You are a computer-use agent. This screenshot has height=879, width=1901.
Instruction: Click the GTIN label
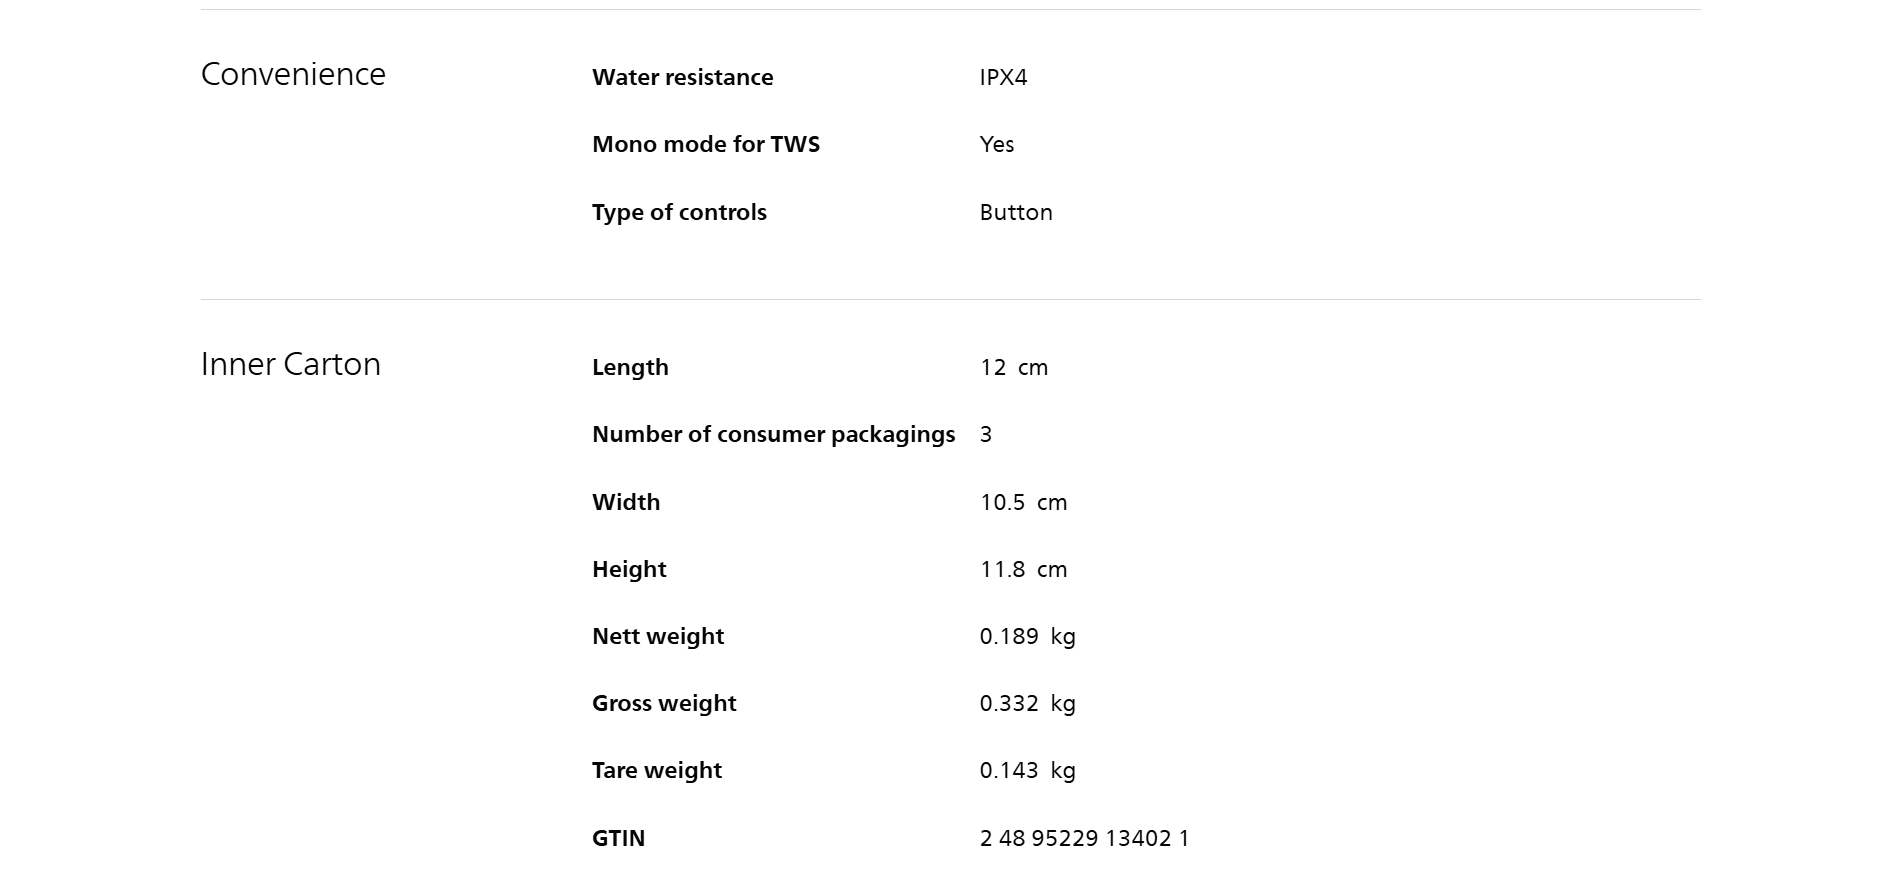coord(618,839)
